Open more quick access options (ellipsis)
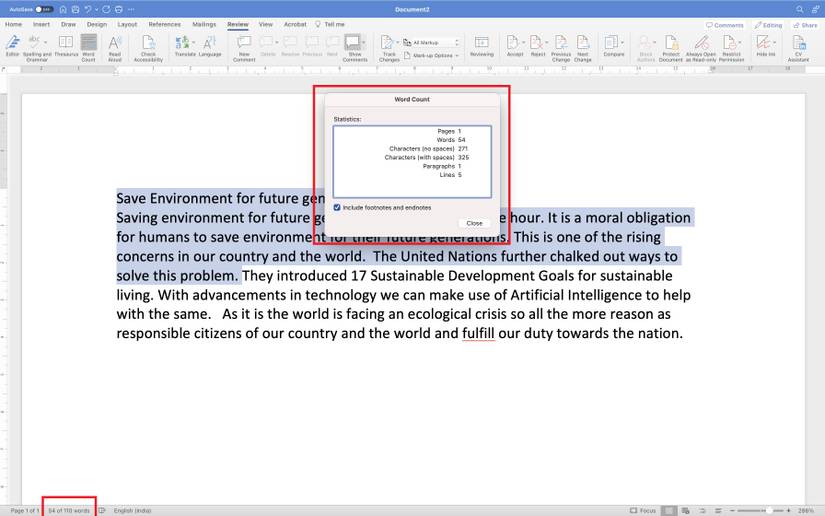Image resolution: width=825 pixels, height=516 pixels. click(131, 9)
